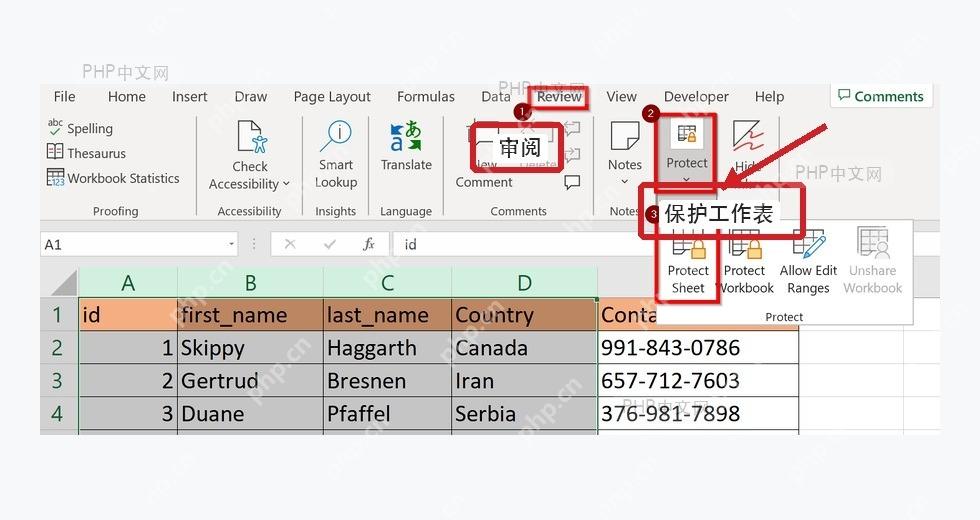
Task: Select the Review ribbon tab
Action: [x=559, y=97]
